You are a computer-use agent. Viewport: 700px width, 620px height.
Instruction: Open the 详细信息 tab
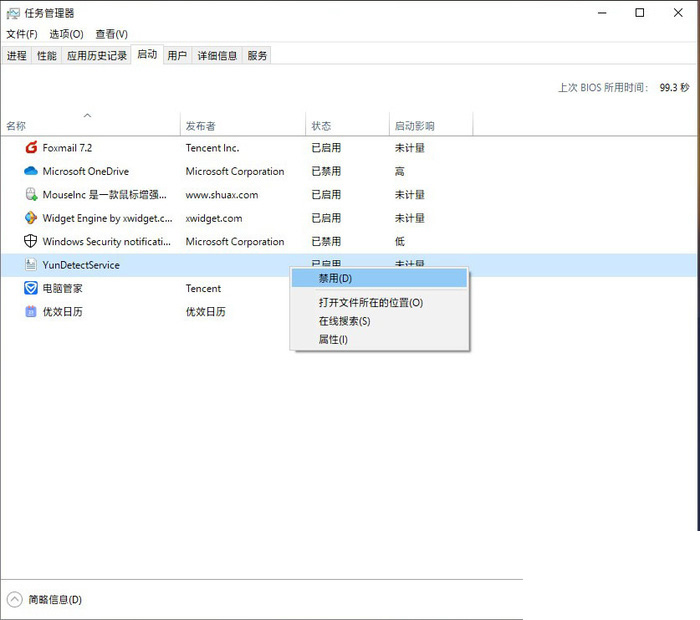coord(217,56)
